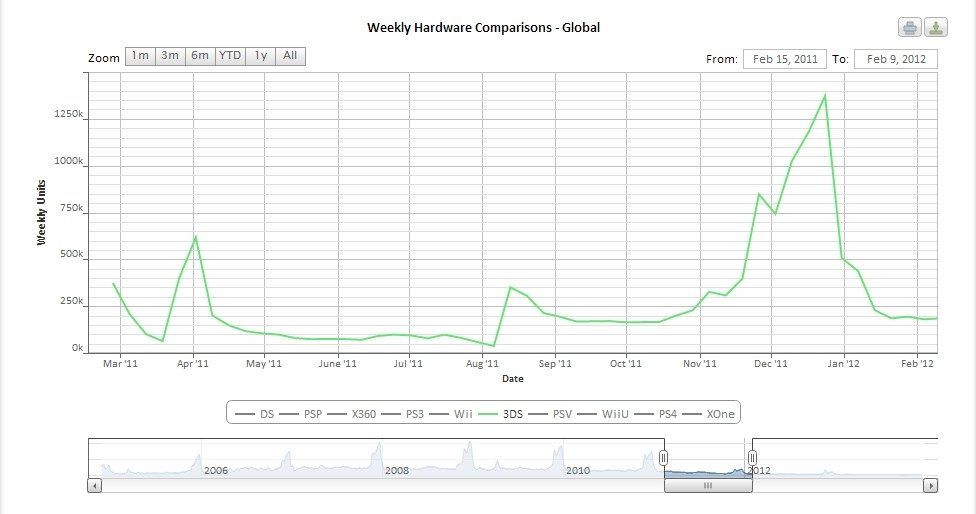This screenshot has height=514, width=976.
Task: Click the left navigator range handle
Action: click(663, 457)
